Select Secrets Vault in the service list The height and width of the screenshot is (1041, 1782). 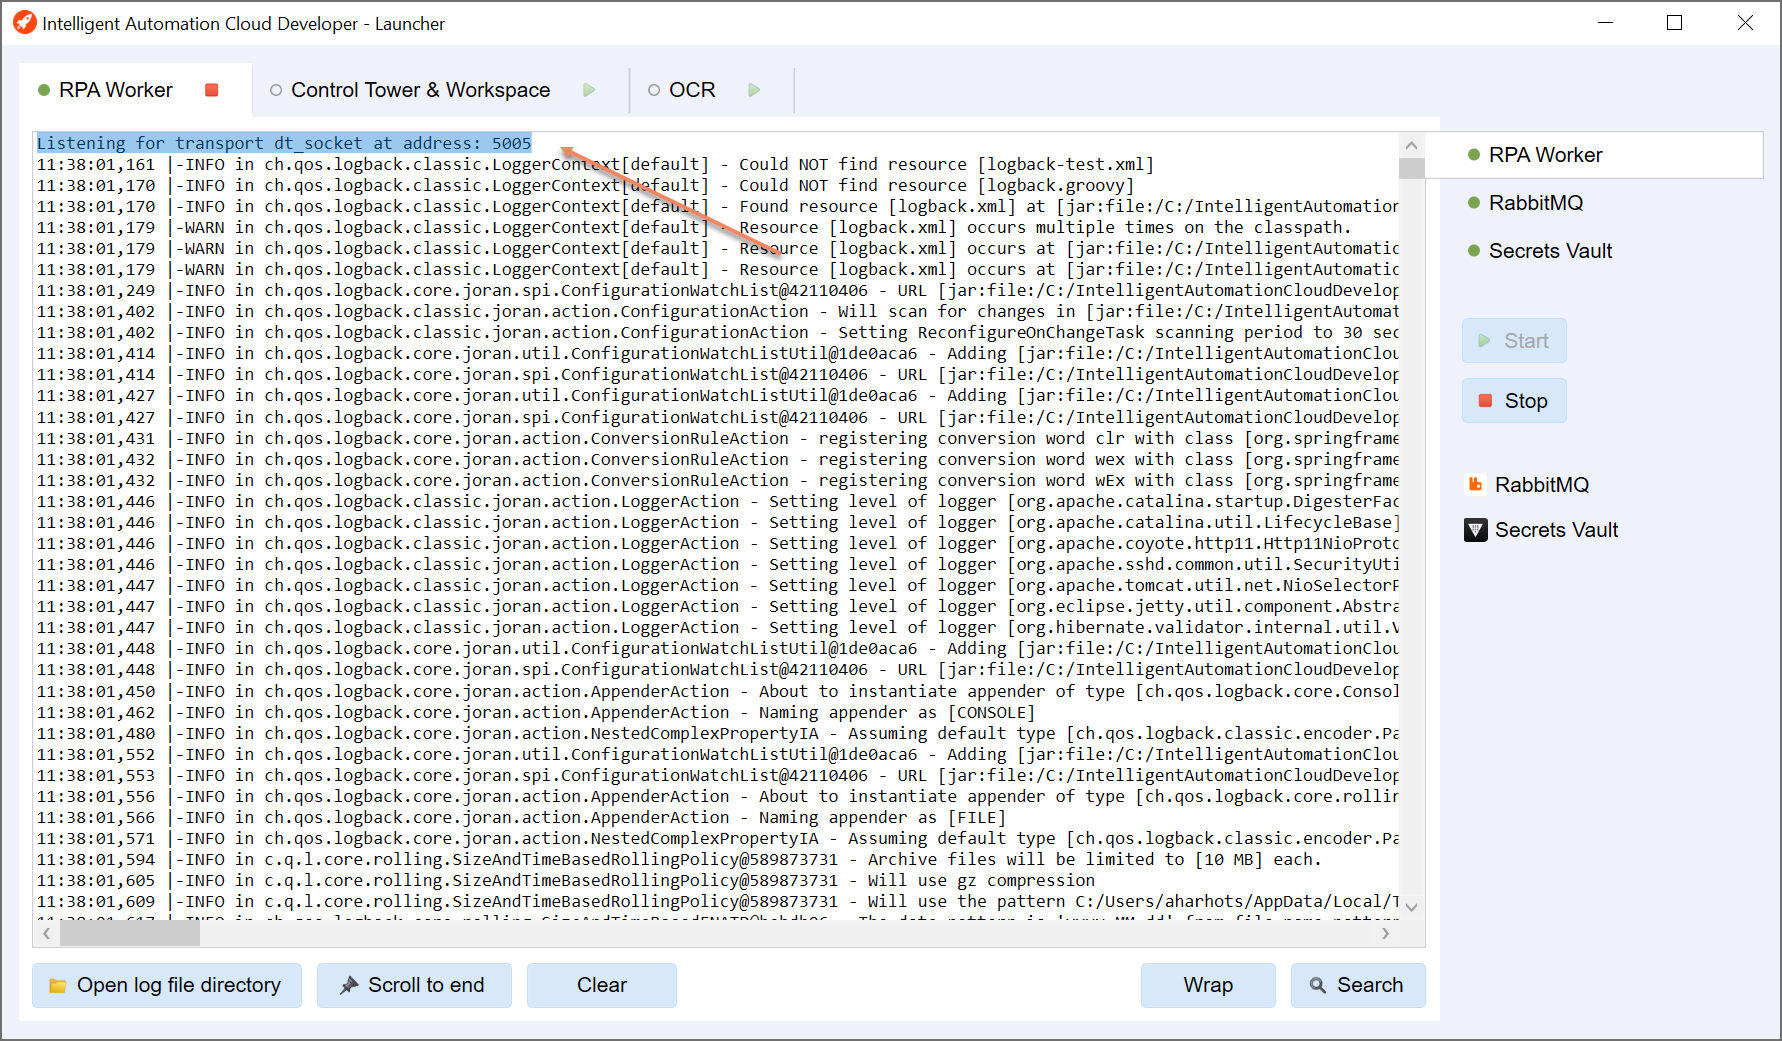click(x=1593, y=251)
